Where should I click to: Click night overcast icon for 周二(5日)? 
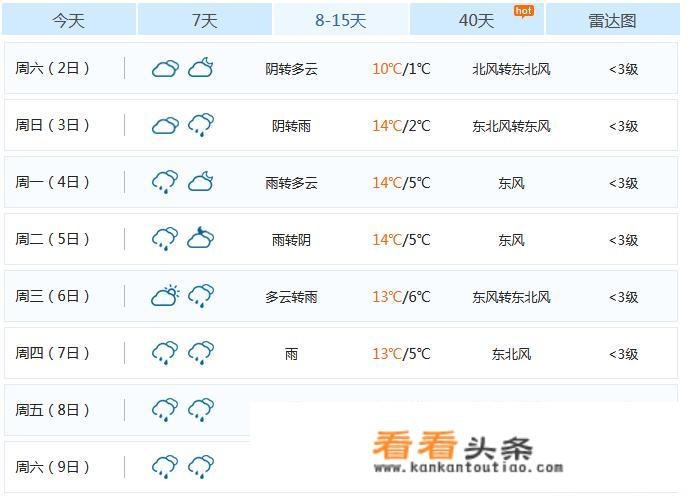pyautogui.click(x=201, y=237)
